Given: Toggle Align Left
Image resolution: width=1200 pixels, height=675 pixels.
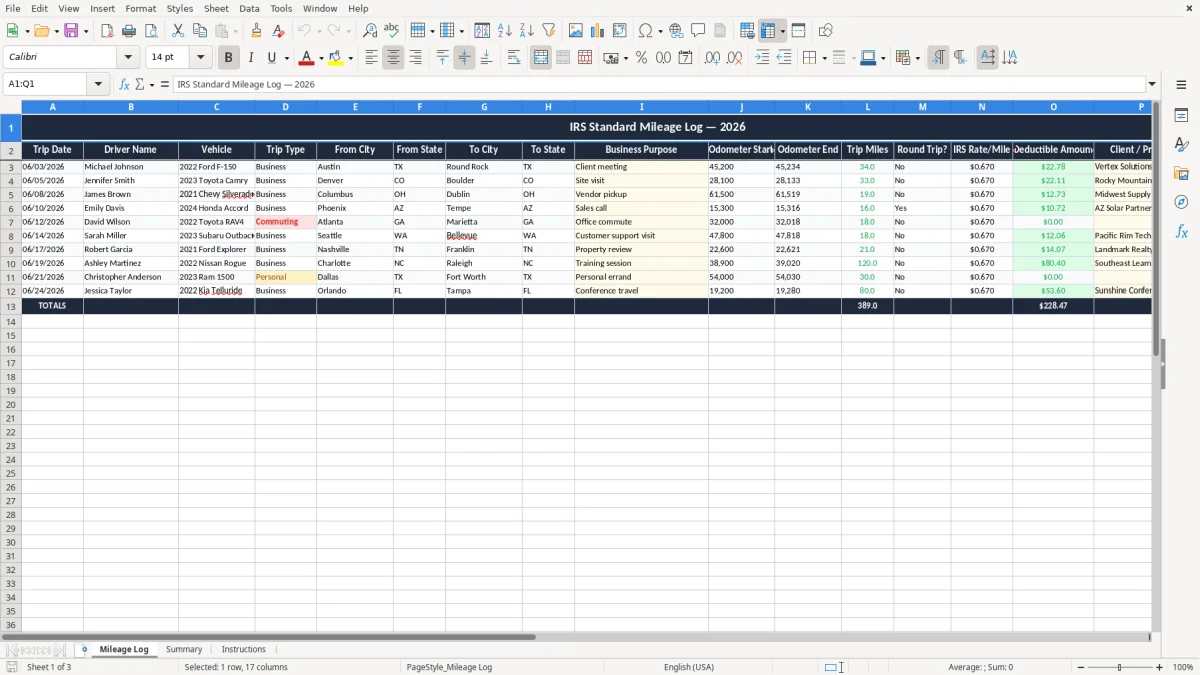Looking at the screenshot, I should (x=371, y=58).
